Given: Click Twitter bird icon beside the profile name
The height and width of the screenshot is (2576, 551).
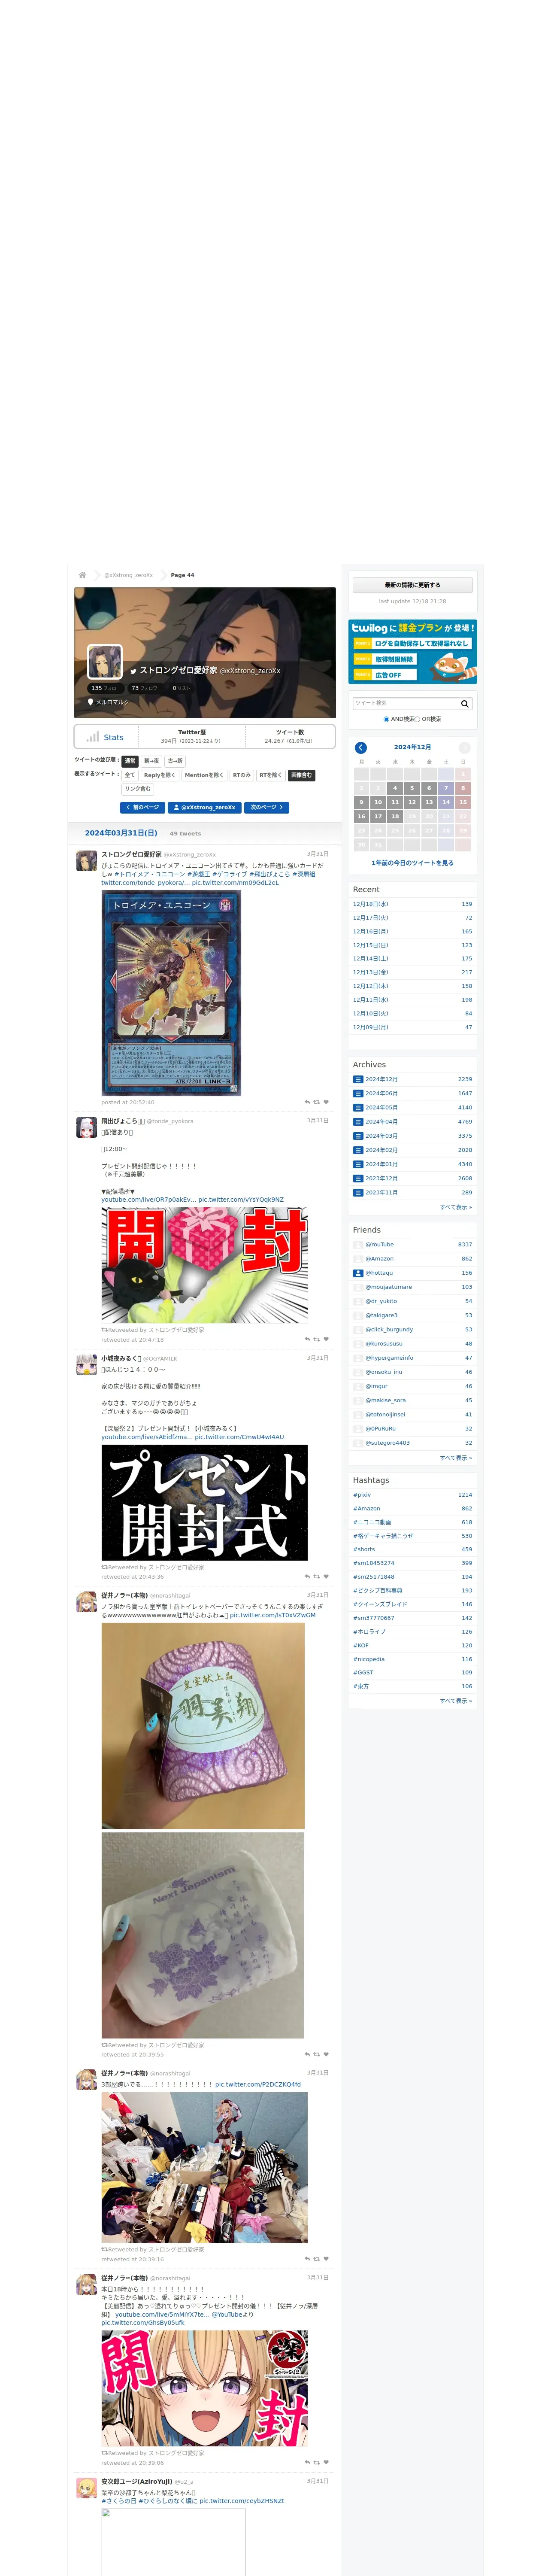Looking at the screenshot, I should point(133,671).
